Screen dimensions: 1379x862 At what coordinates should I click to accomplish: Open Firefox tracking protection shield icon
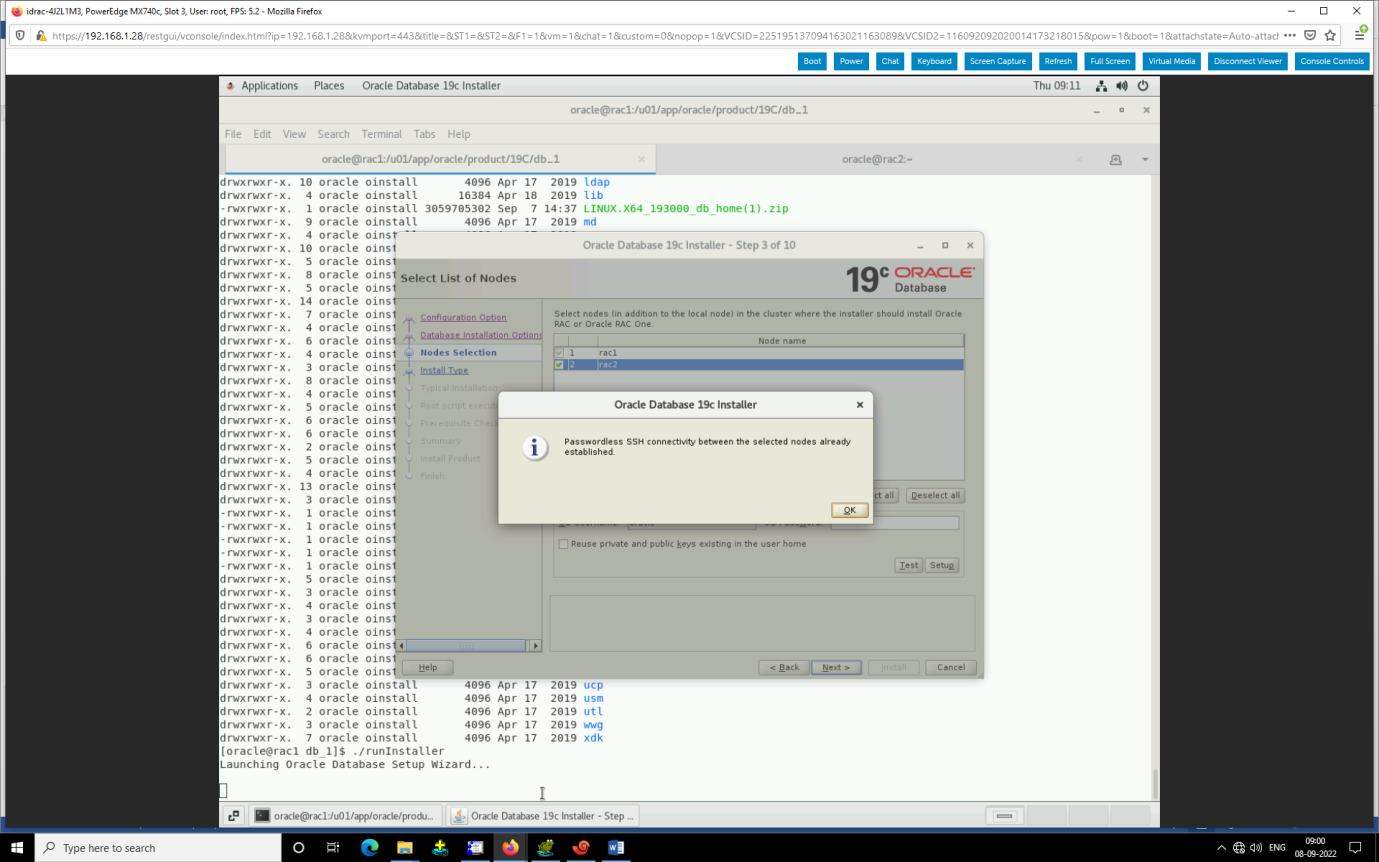[20, 35]
